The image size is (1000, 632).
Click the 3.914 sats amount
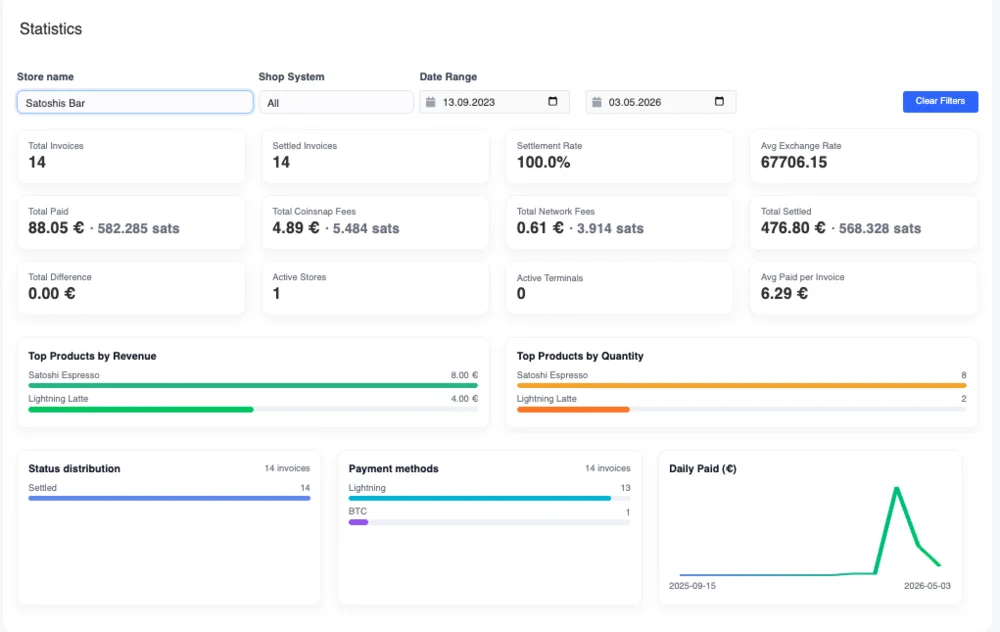click(610, 228)
